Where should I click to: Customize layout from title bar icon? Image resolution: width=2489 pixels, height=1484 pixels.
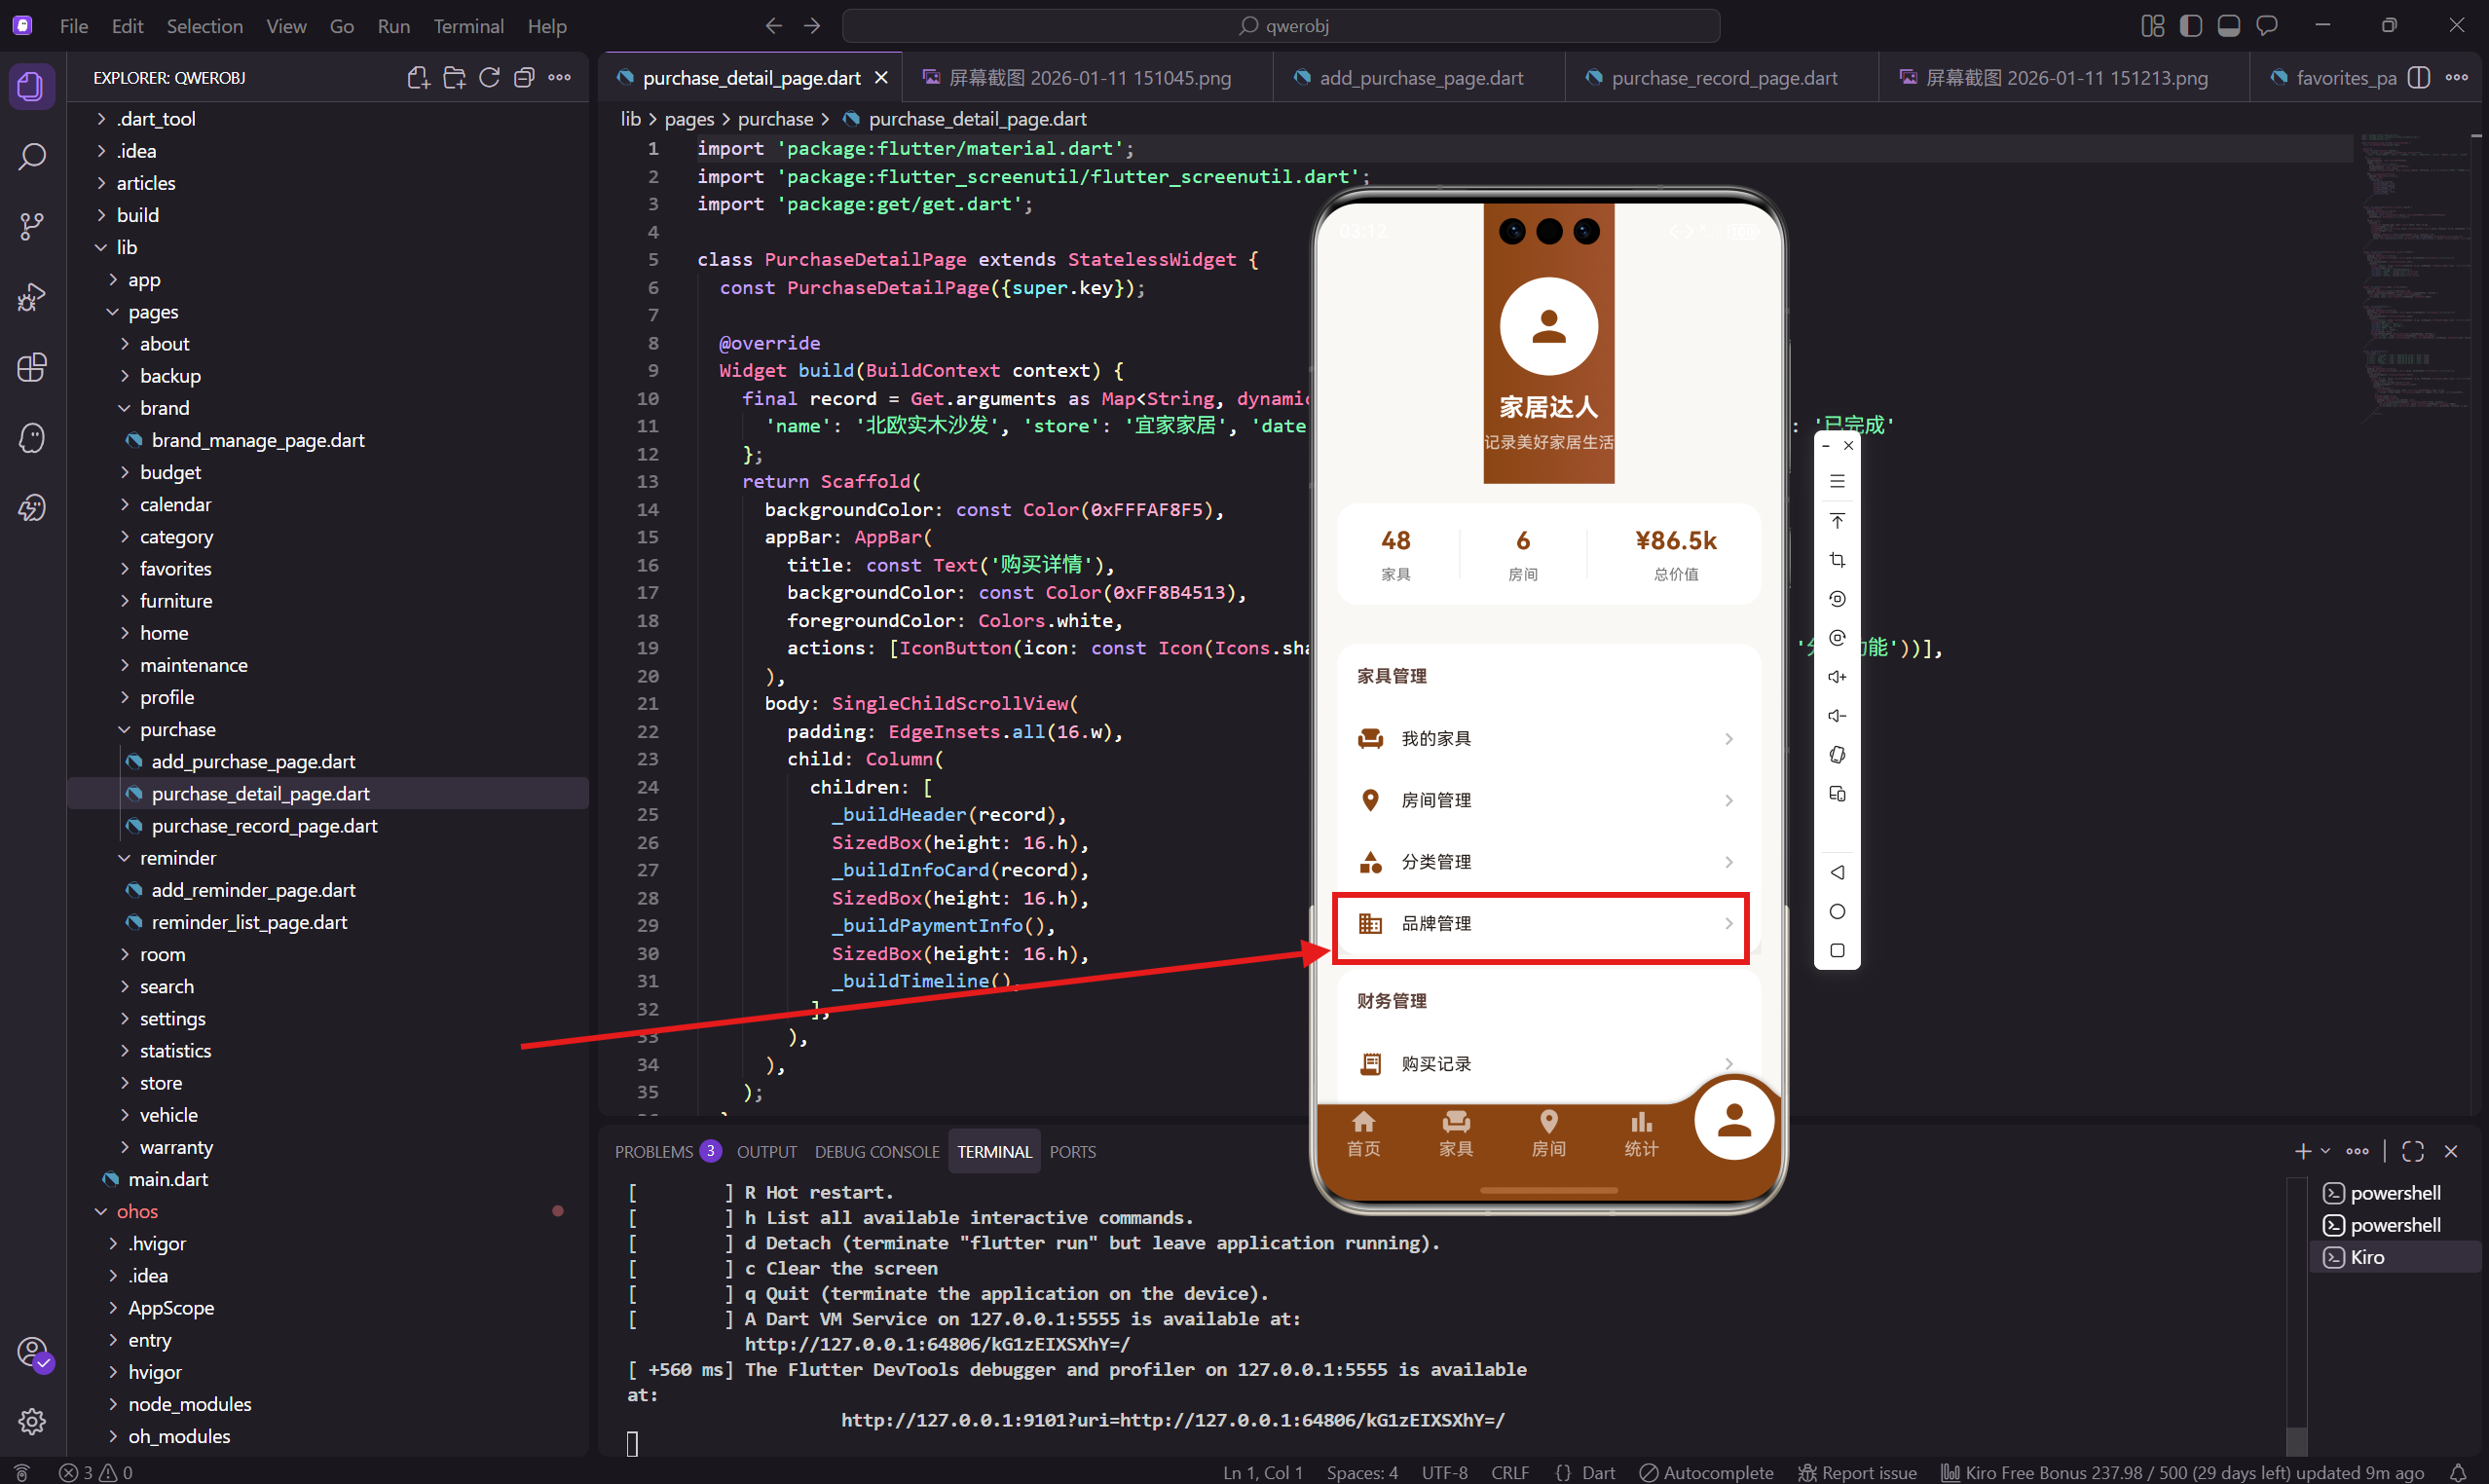tap(2152, 26)
